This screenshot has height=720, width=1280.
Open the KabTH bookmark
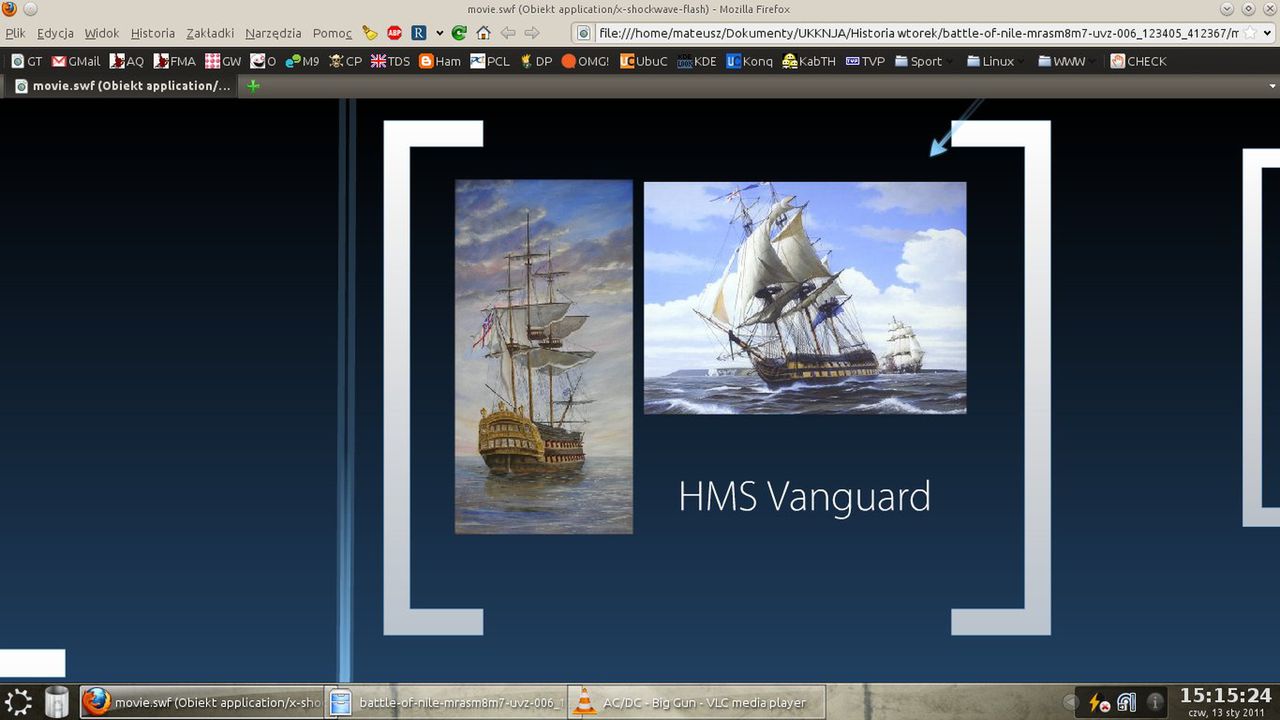809,61
